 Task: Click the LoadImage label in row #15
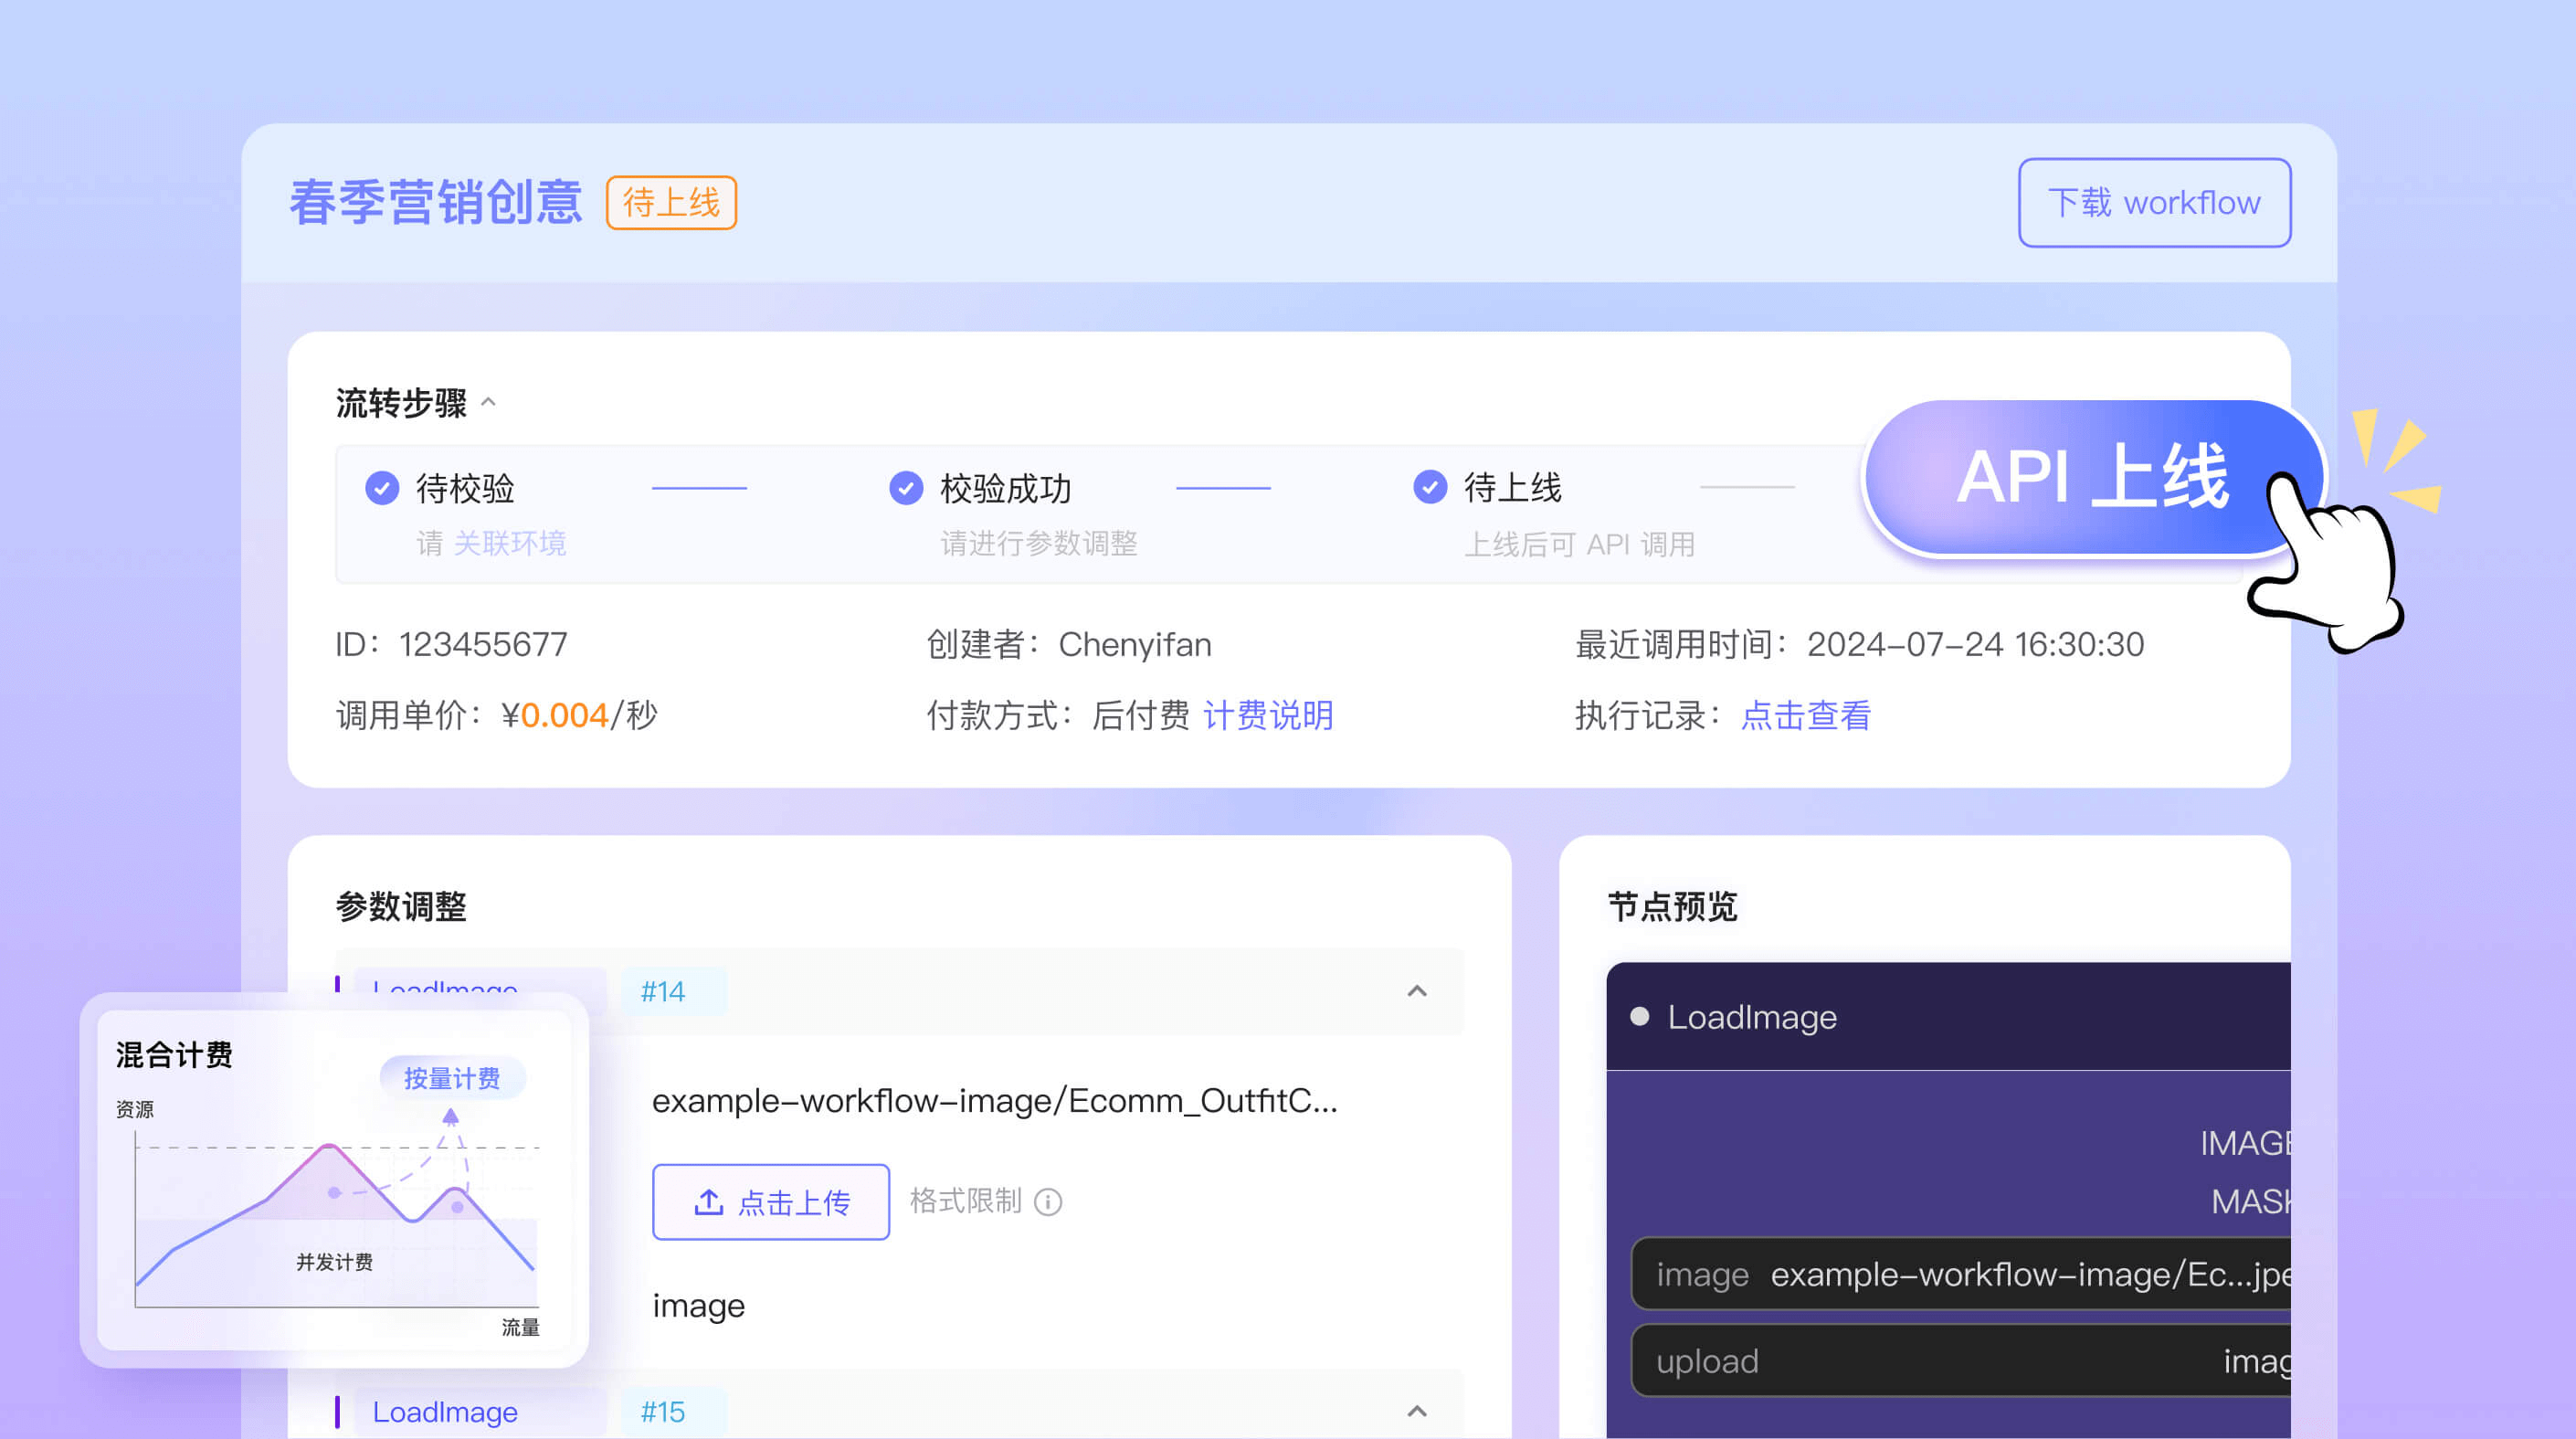pyautogui.click(x=445, y=1411)
